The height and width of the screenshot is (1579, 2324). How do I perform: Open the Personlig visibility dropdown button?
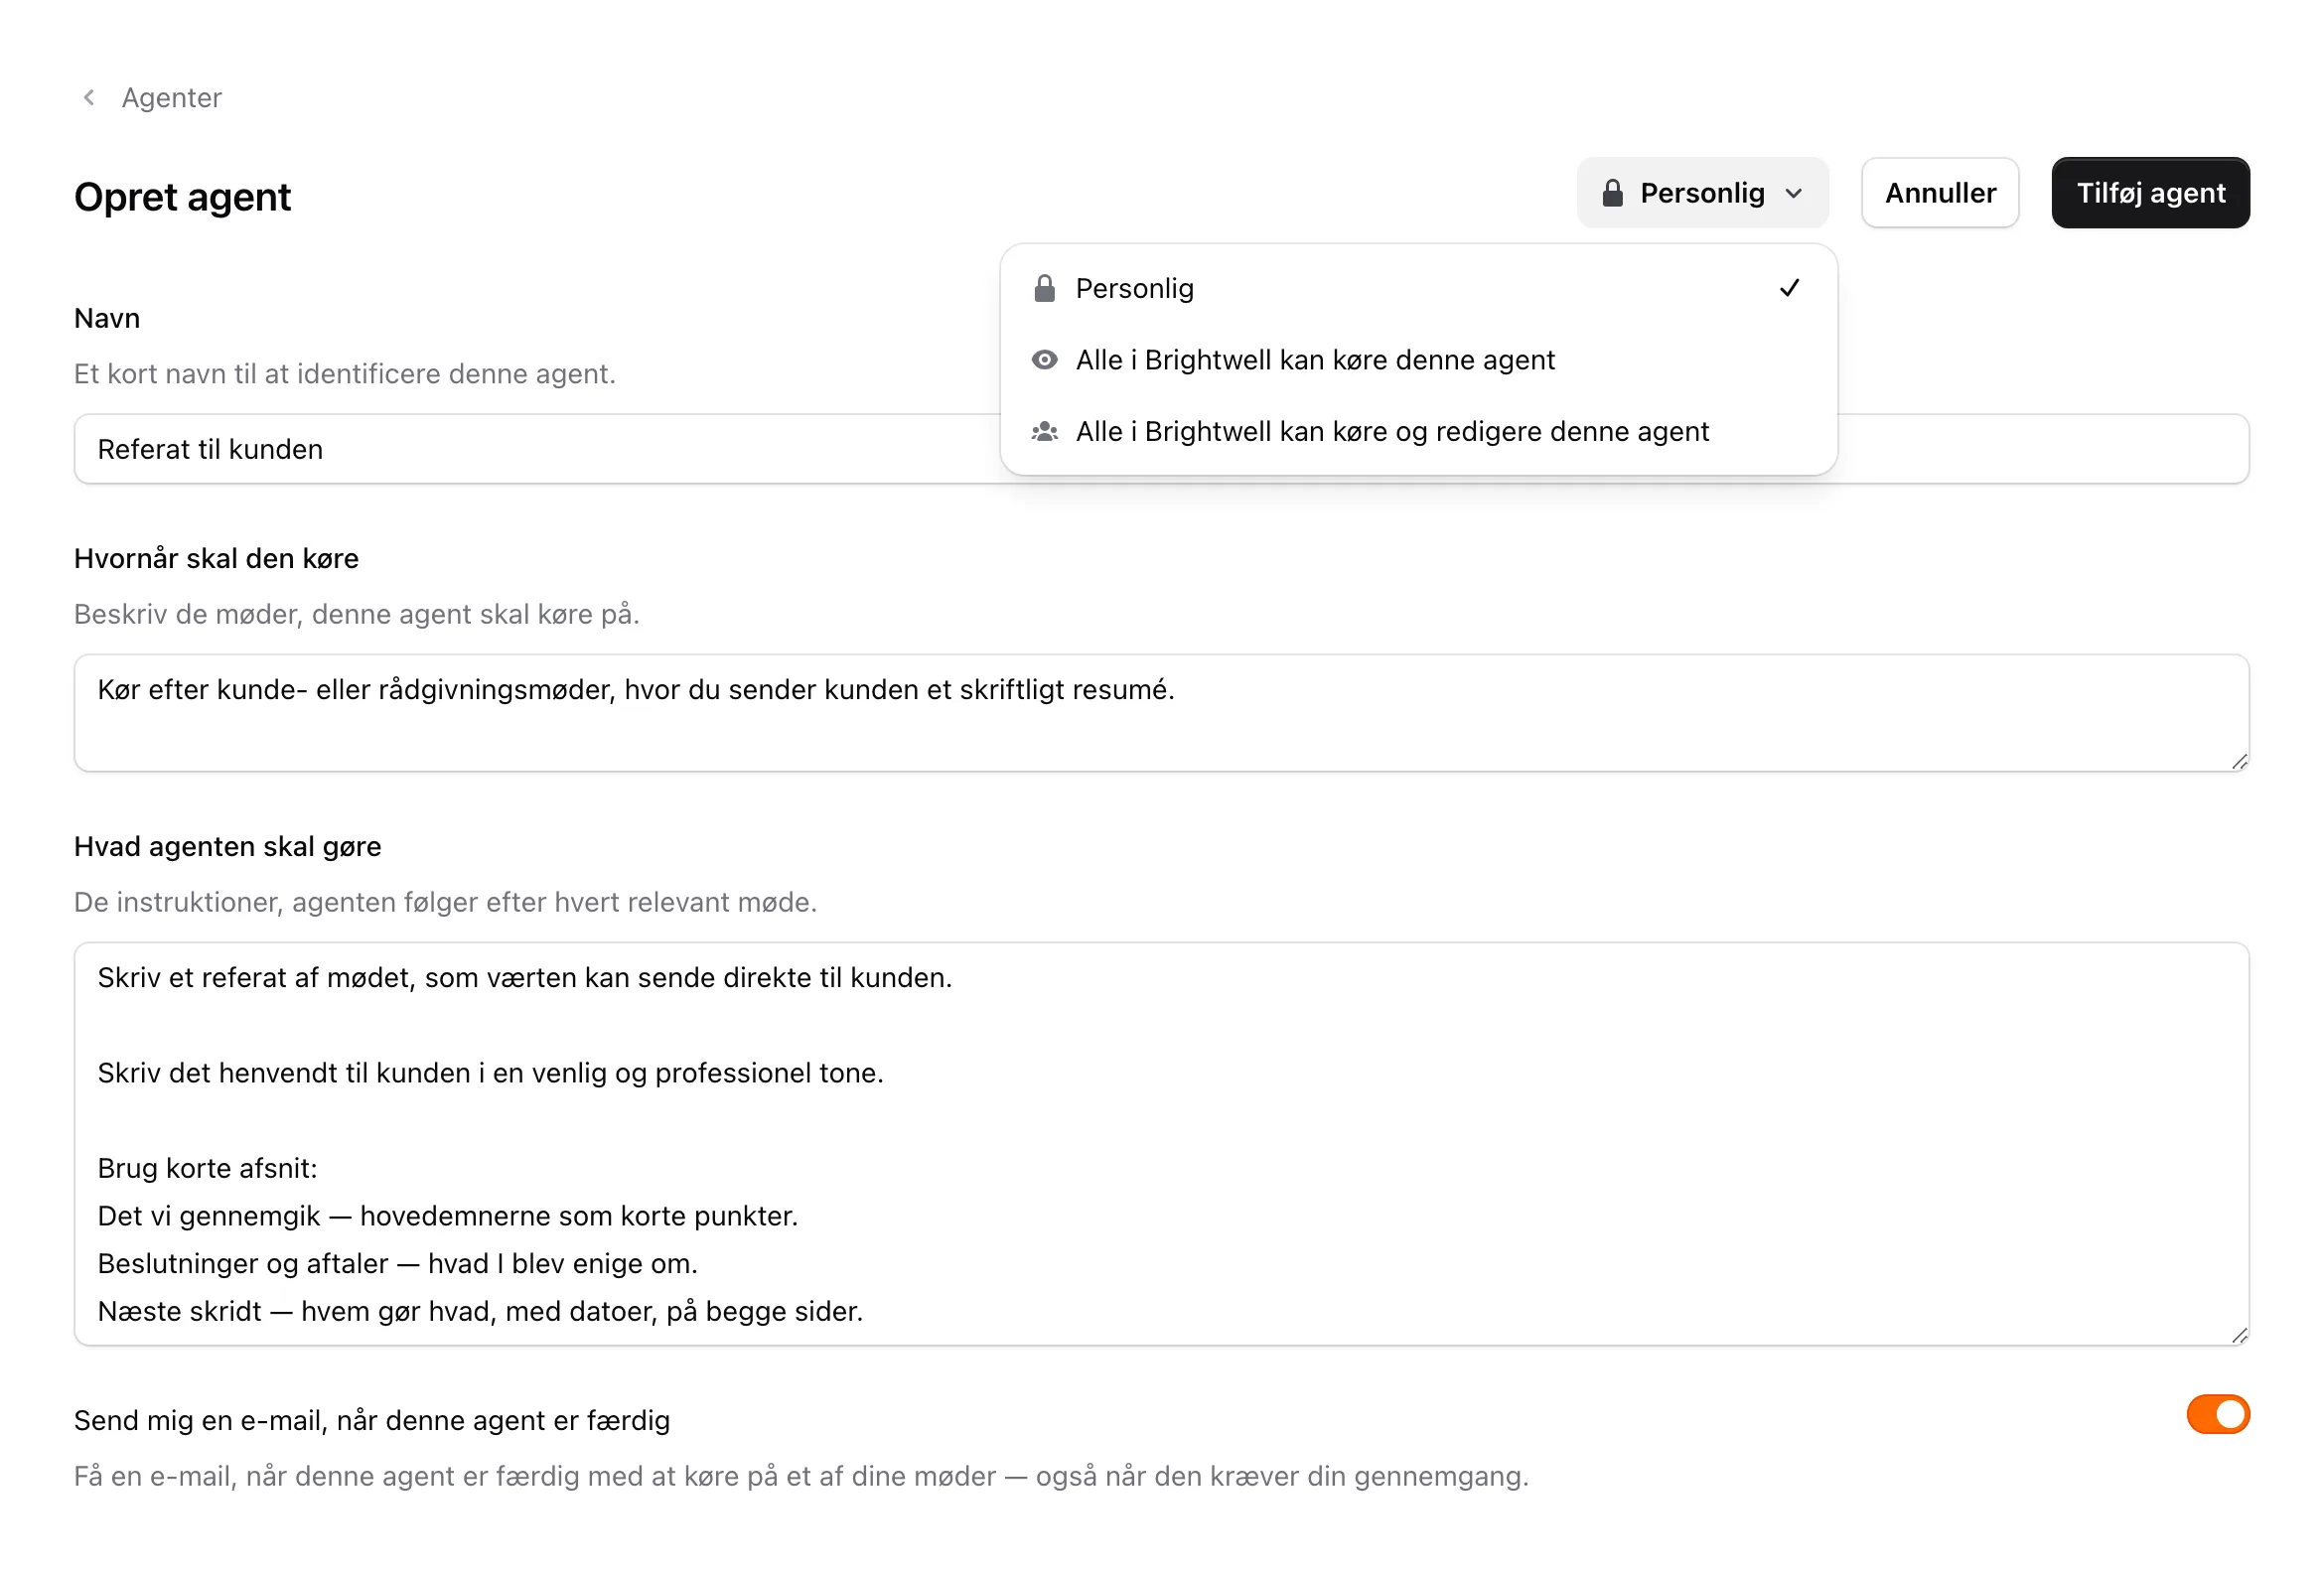(1702, 193)
